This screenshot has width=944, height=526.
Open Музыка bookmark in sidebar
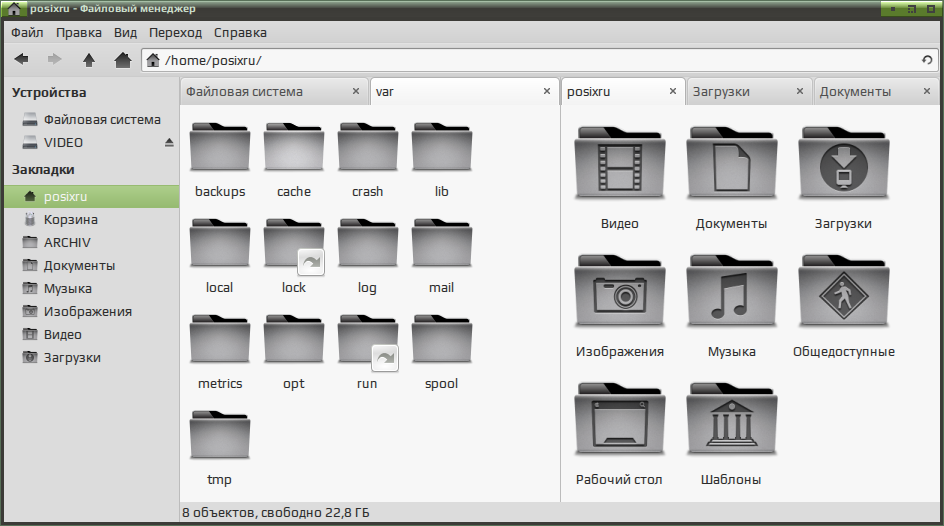pyautogui.click(x=92, y=288)
